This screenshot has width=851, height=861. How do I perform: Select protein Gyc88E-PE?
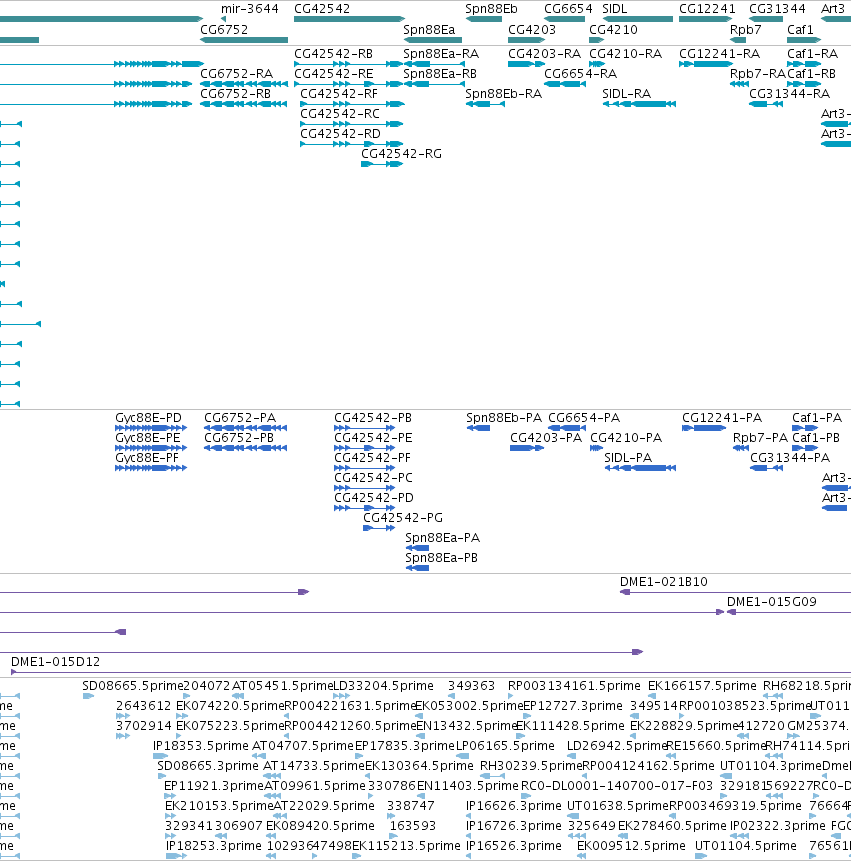148,438
